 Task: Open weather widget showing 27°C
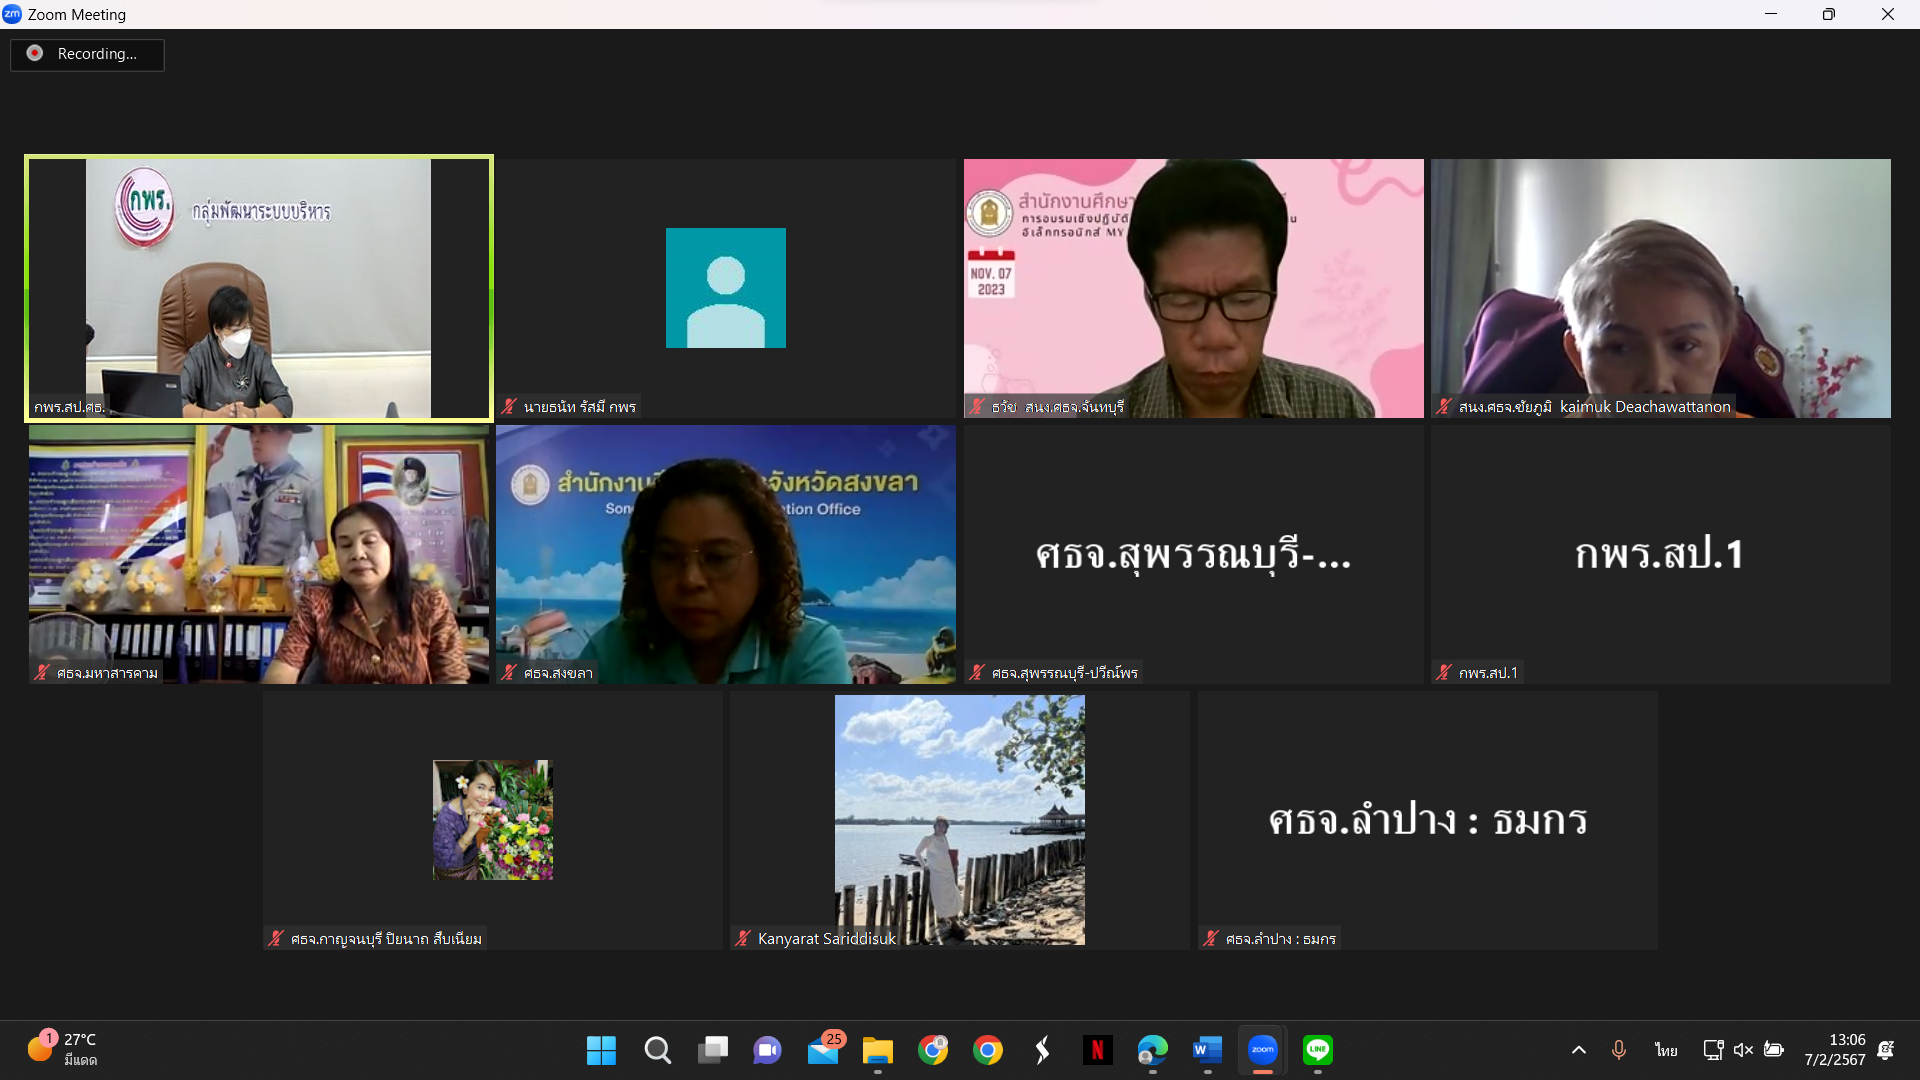(x=63, y=1050)
